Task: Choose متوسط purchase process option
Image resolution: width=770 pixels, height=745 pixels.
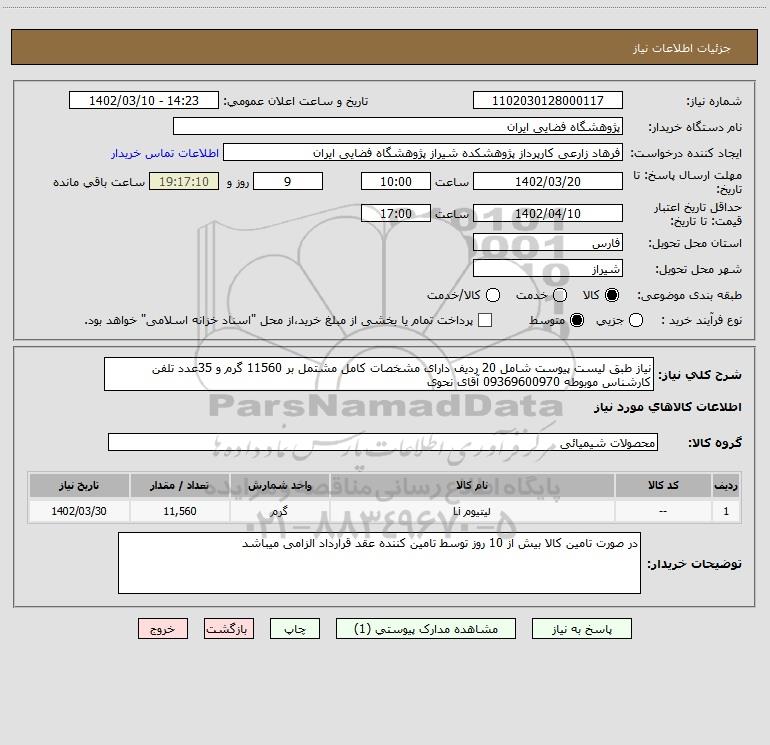Action: tap(577, 320)
